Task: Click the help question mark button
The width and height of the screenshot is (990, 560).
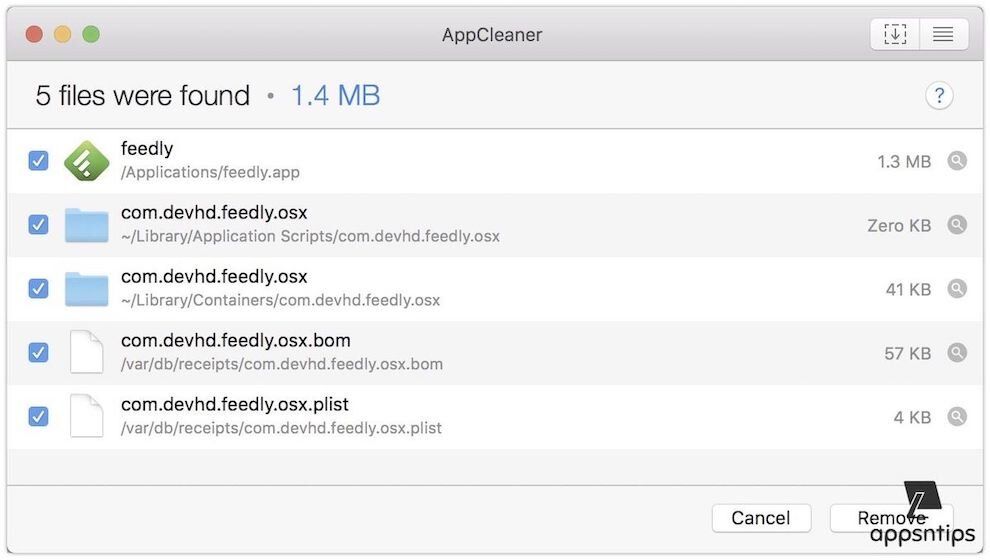Action: tap(938, 96)
